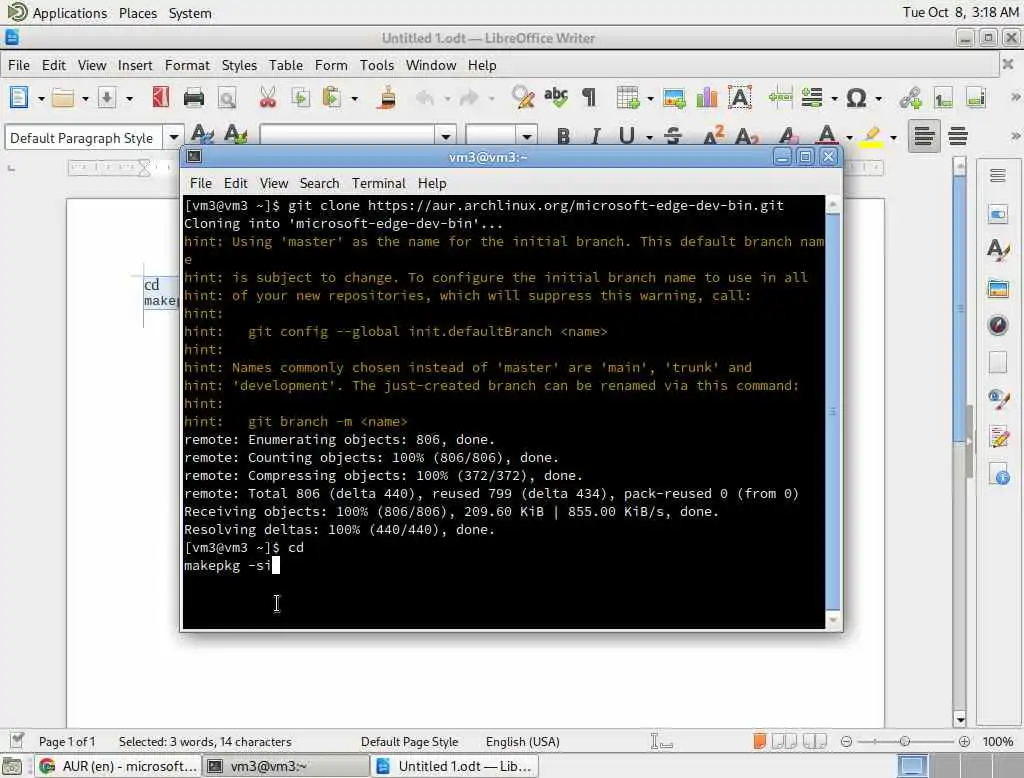This screenshot has height=778, width=1024.
Task: Click the Save document icon
Action: click(107, 98)
